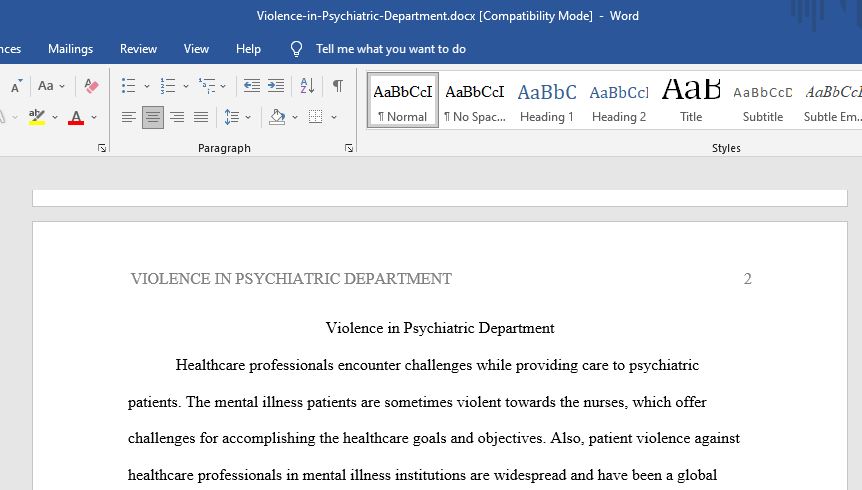Click the Shading paint bucket icon

click(x=277, y=117)
